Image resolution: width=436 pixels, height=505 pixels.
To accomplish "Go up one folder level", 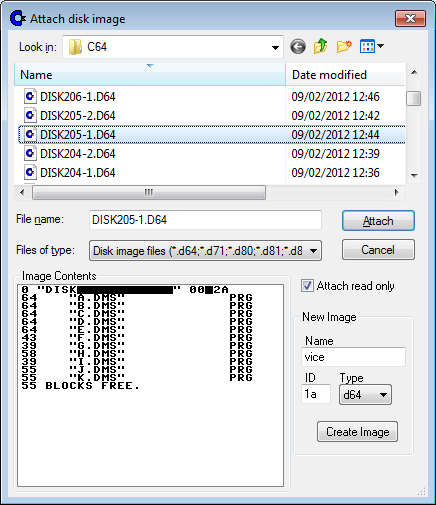I will [x=320, y=46].
